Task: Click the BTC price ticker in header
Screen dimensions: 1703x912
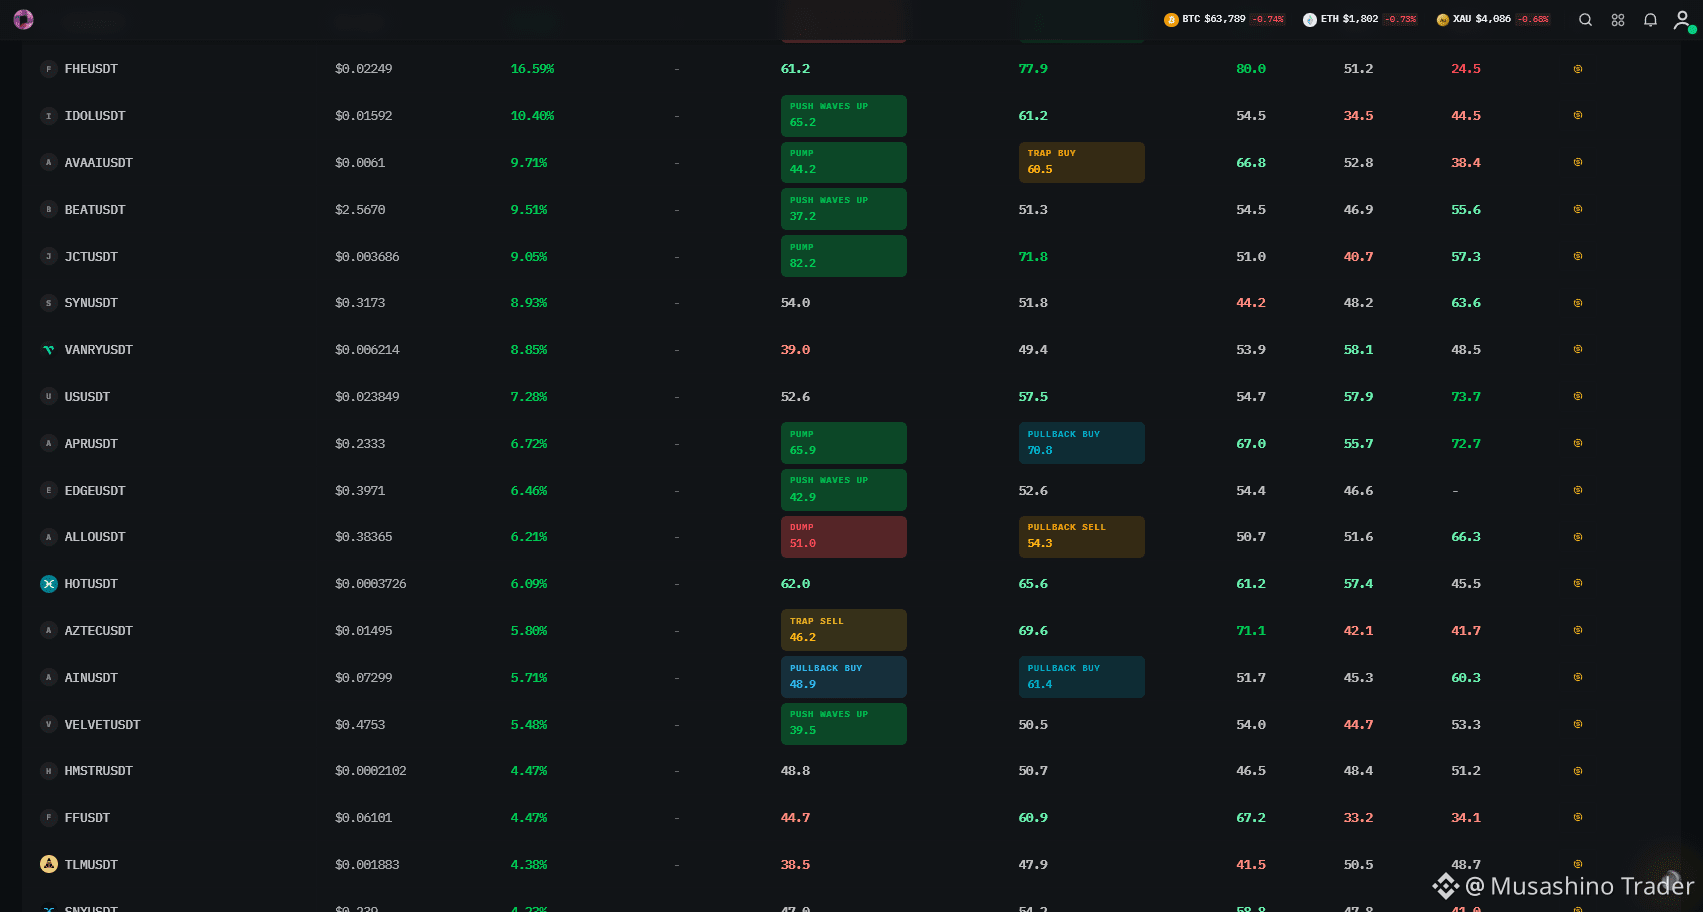Action: 1225,19
